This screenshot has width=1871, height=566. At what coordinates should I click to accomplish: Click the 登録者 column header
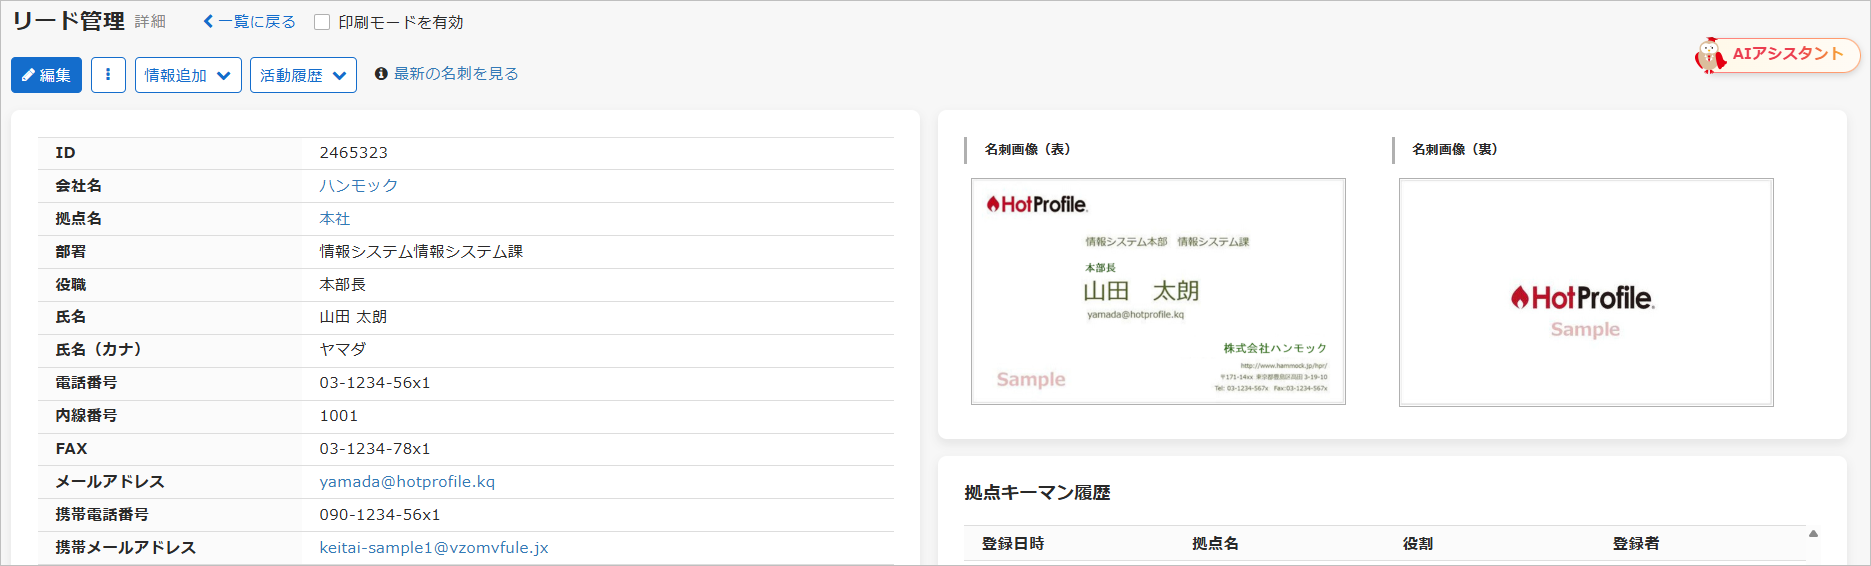(1635, 544)
